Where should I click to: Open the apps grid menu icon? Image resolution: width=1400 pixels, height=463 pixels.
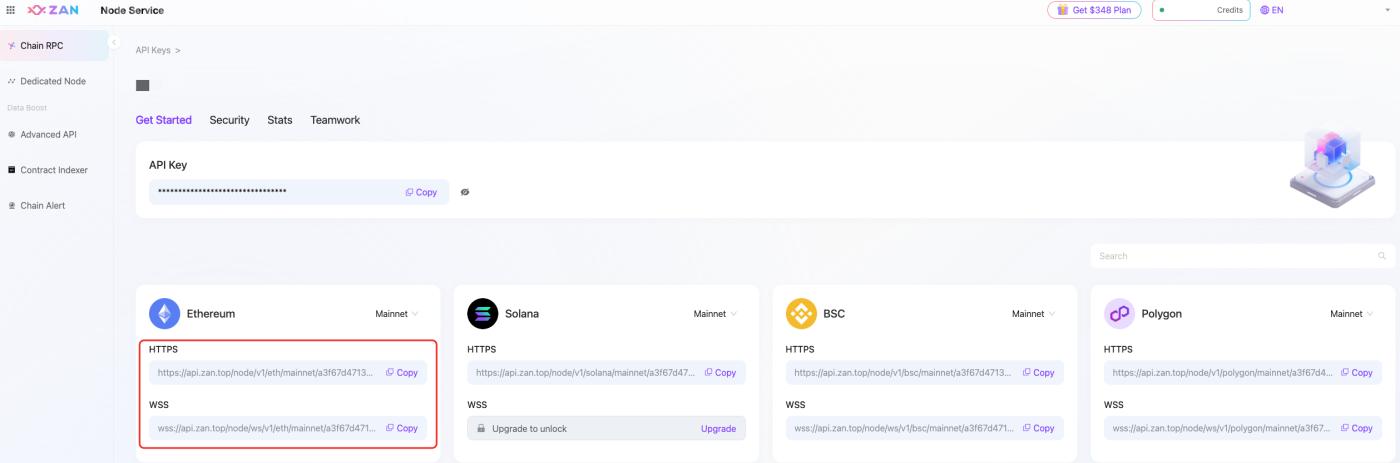pos(11,10)
